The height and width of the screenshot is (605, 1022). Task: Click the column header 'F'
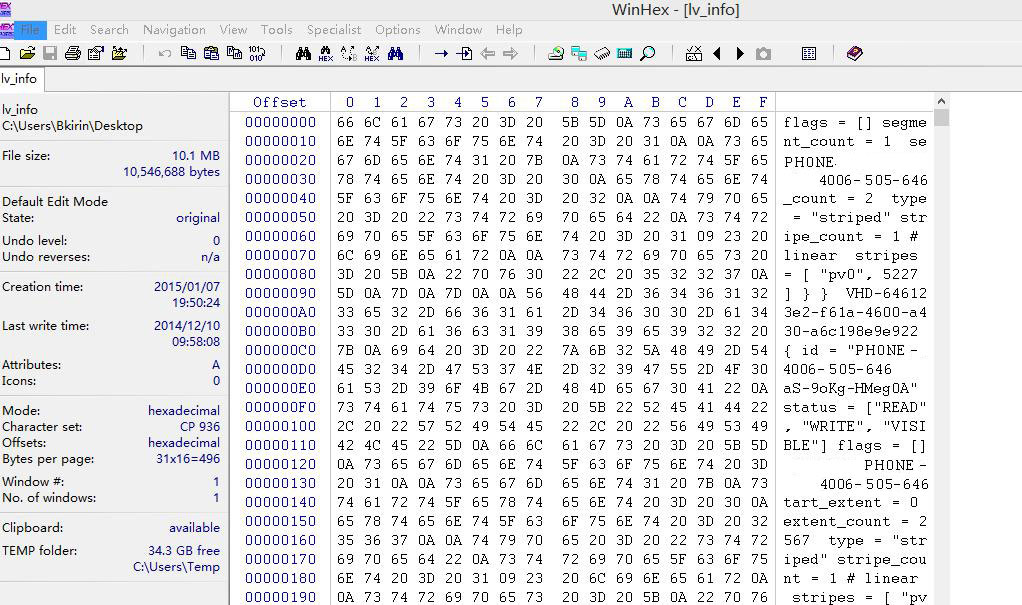[x=763, y=102]
